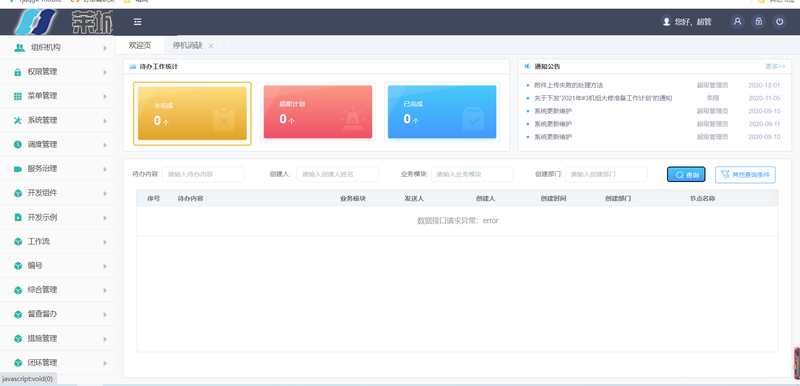Expand 系统管理 using its arrow
Screen dimensions: 800x386
(105, 121)
